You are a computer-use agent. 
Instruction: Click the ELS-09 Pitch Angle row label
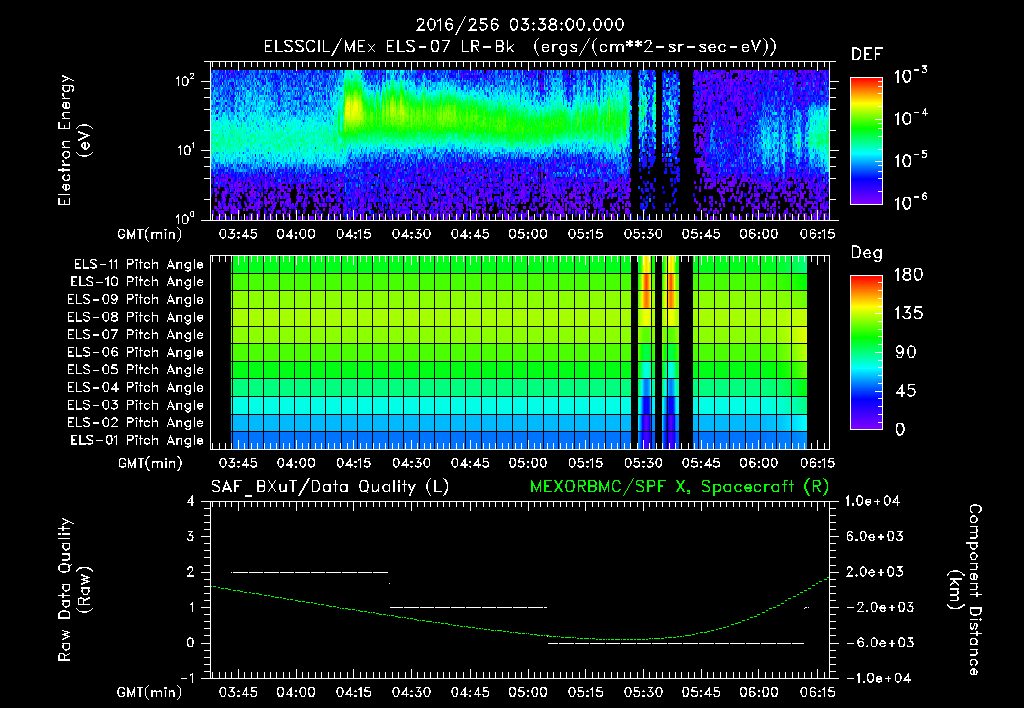135,300
